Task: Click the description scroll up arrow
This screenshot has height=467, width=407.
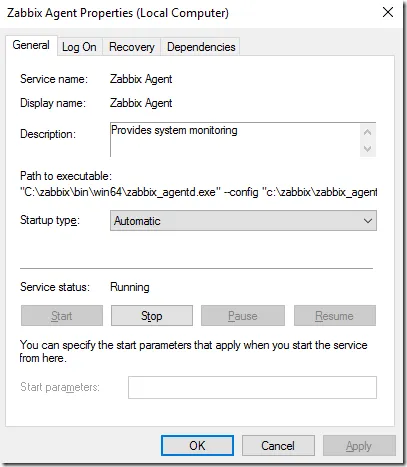Action: click(x=368, y=132)
